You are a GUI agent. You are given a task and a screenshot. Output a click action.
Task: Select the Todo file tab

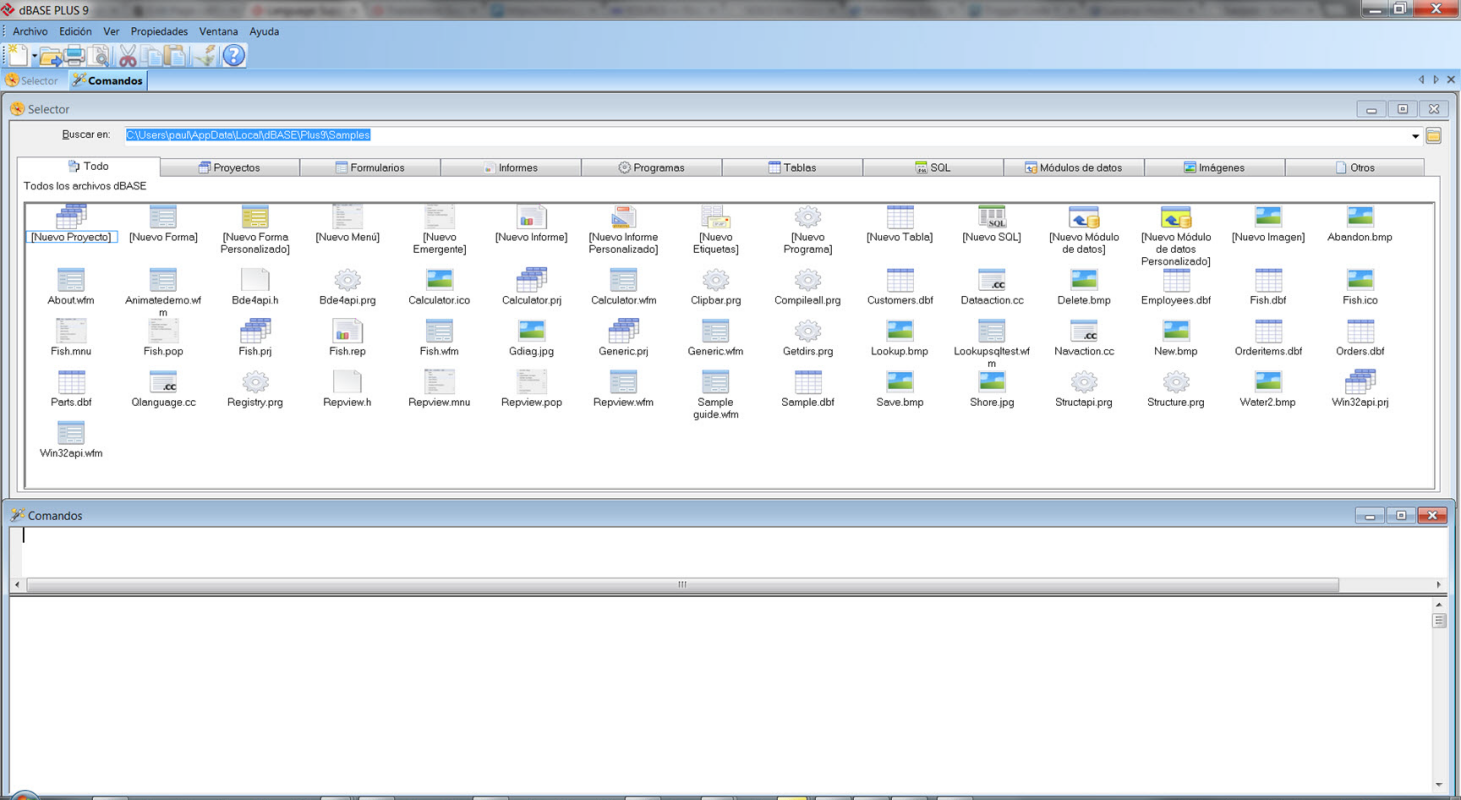tap(88, 167)
